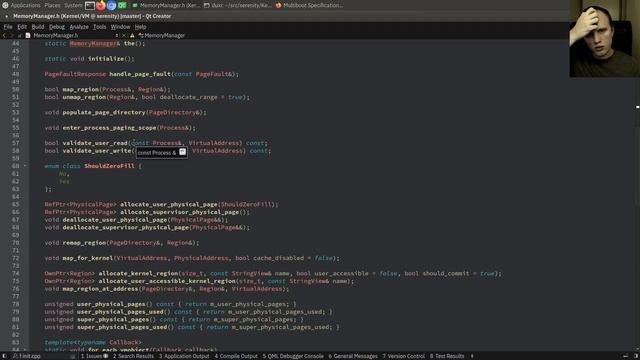The width and height of the screenshot is (640, 360).
Task: Click the vertical scrollbar of the code editor
Action: 637,194
